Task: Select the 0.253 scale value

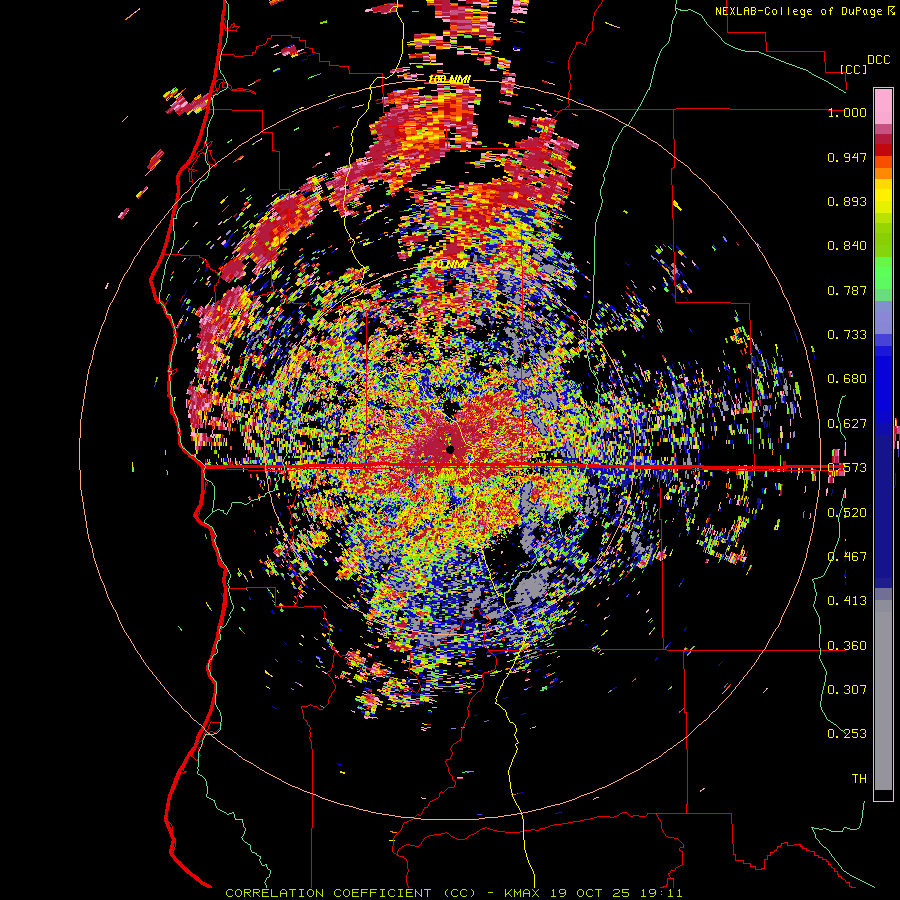Action: [847, 734]
